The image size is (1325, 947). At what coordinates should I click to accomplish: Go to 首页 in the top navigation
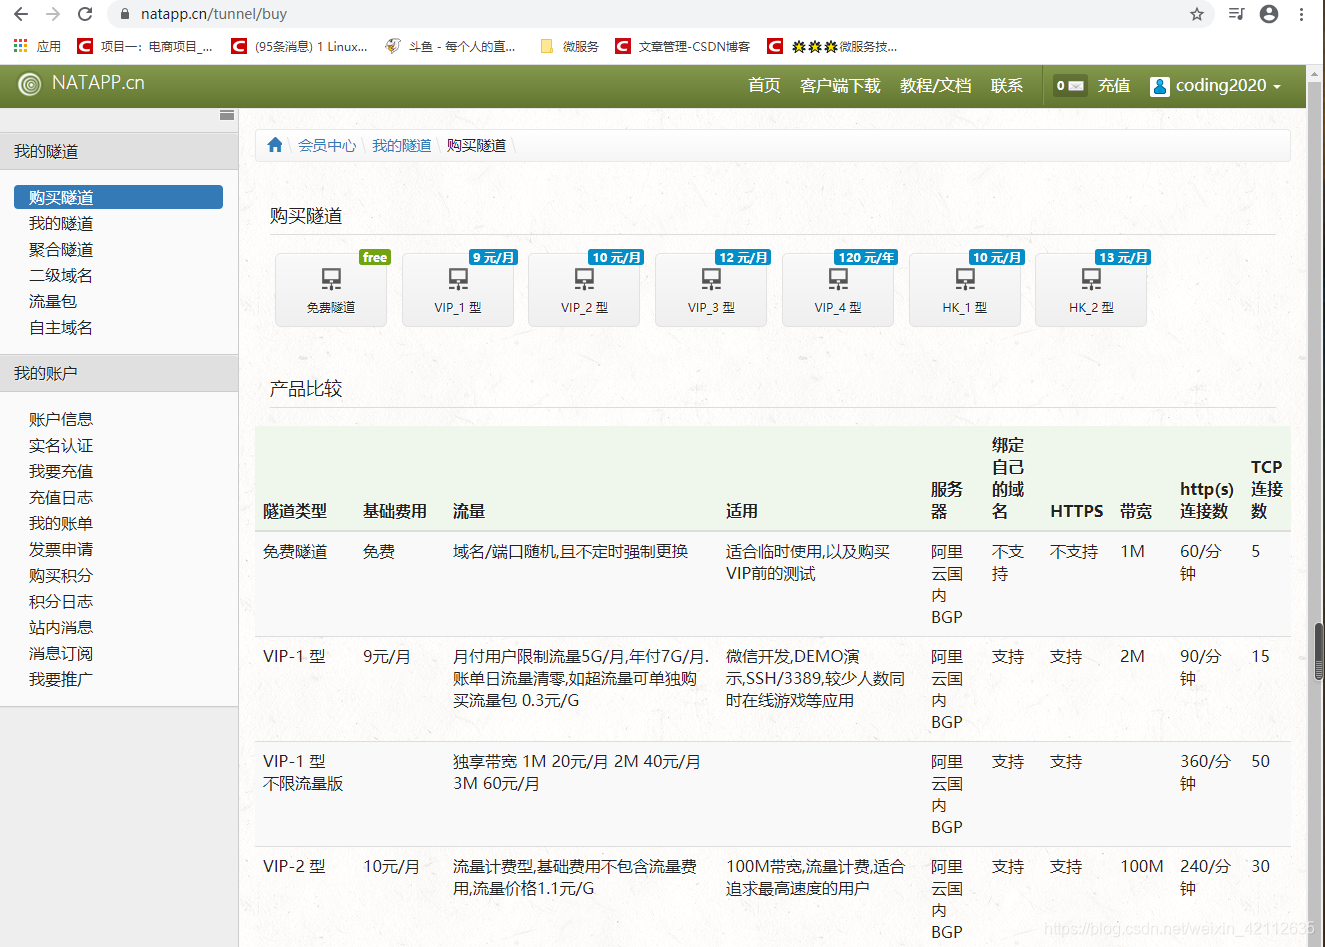(x=764, y=86)
